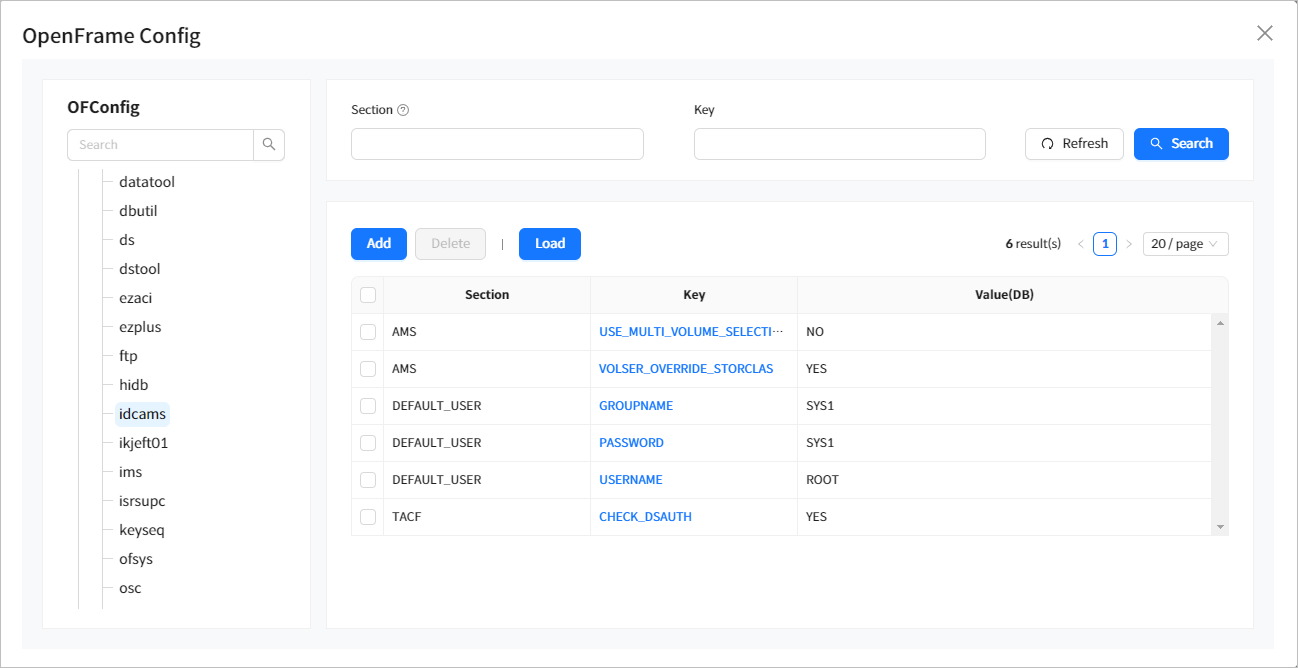Click the Load button
1298x668 pixels.
[549, 244]
